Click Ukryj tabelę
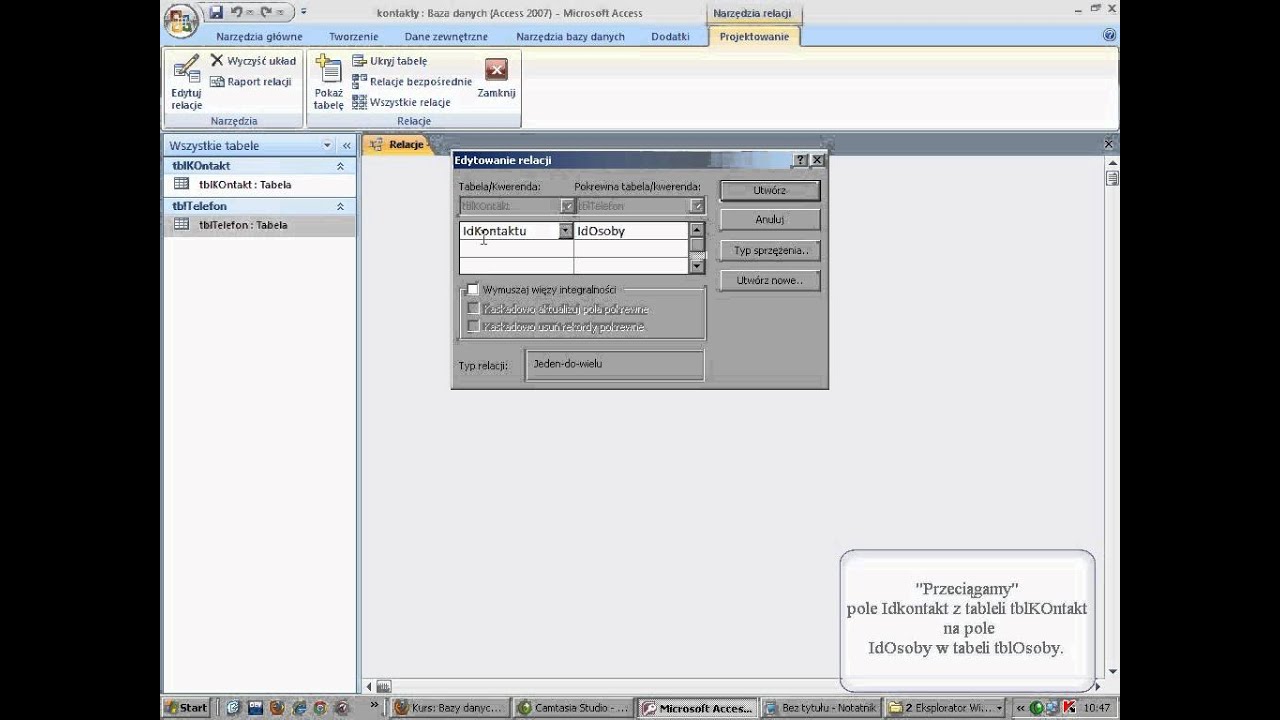This screenshot has width=1280, height=720. click(390, 61)
